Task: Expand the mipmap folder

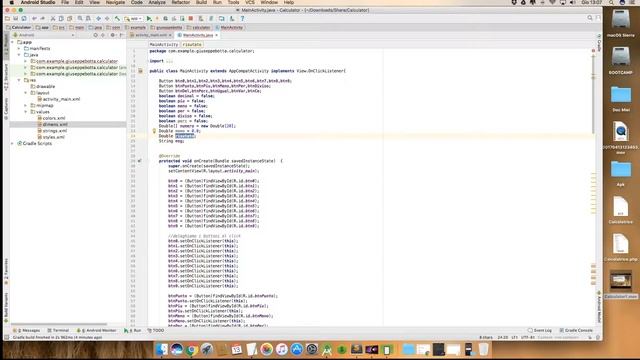Action: (x=25, y=105)
